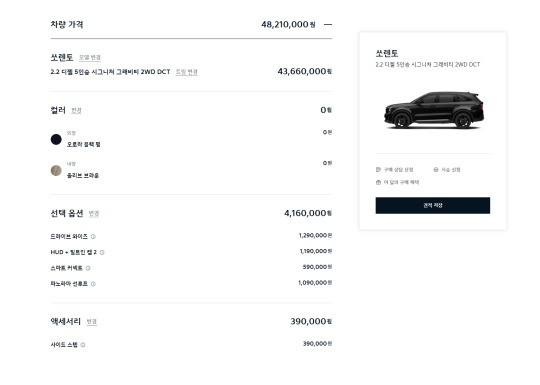Click the 시승 신청 text link
This screenshot has height=385, width=540.
point(451,169)
